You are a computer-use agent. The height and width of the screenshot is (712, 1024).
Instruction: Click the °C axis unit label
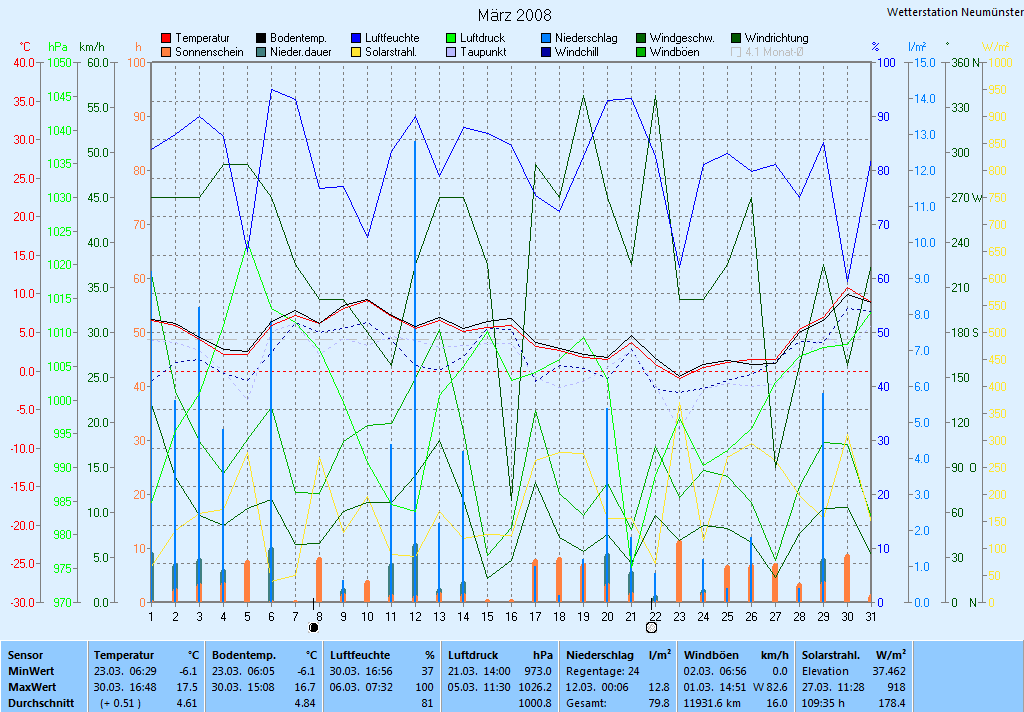pos(24,47)
